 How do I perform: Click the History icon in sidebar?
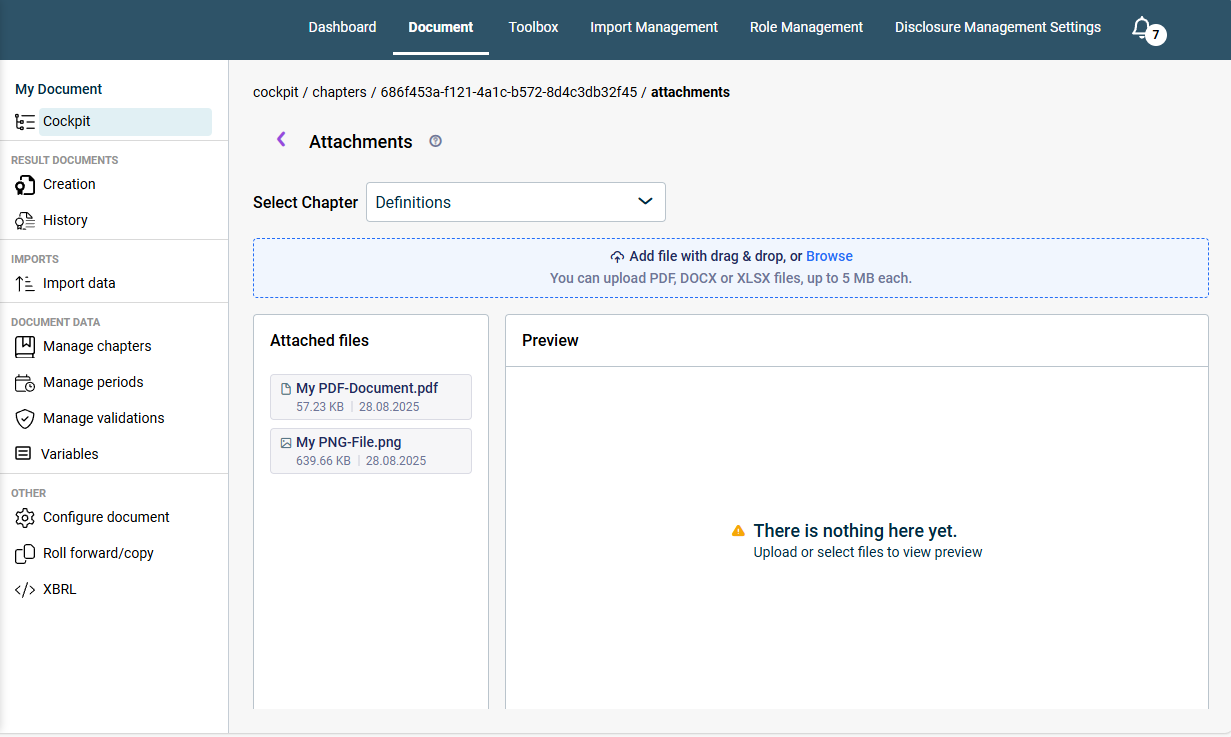click(x=25, y=221)
